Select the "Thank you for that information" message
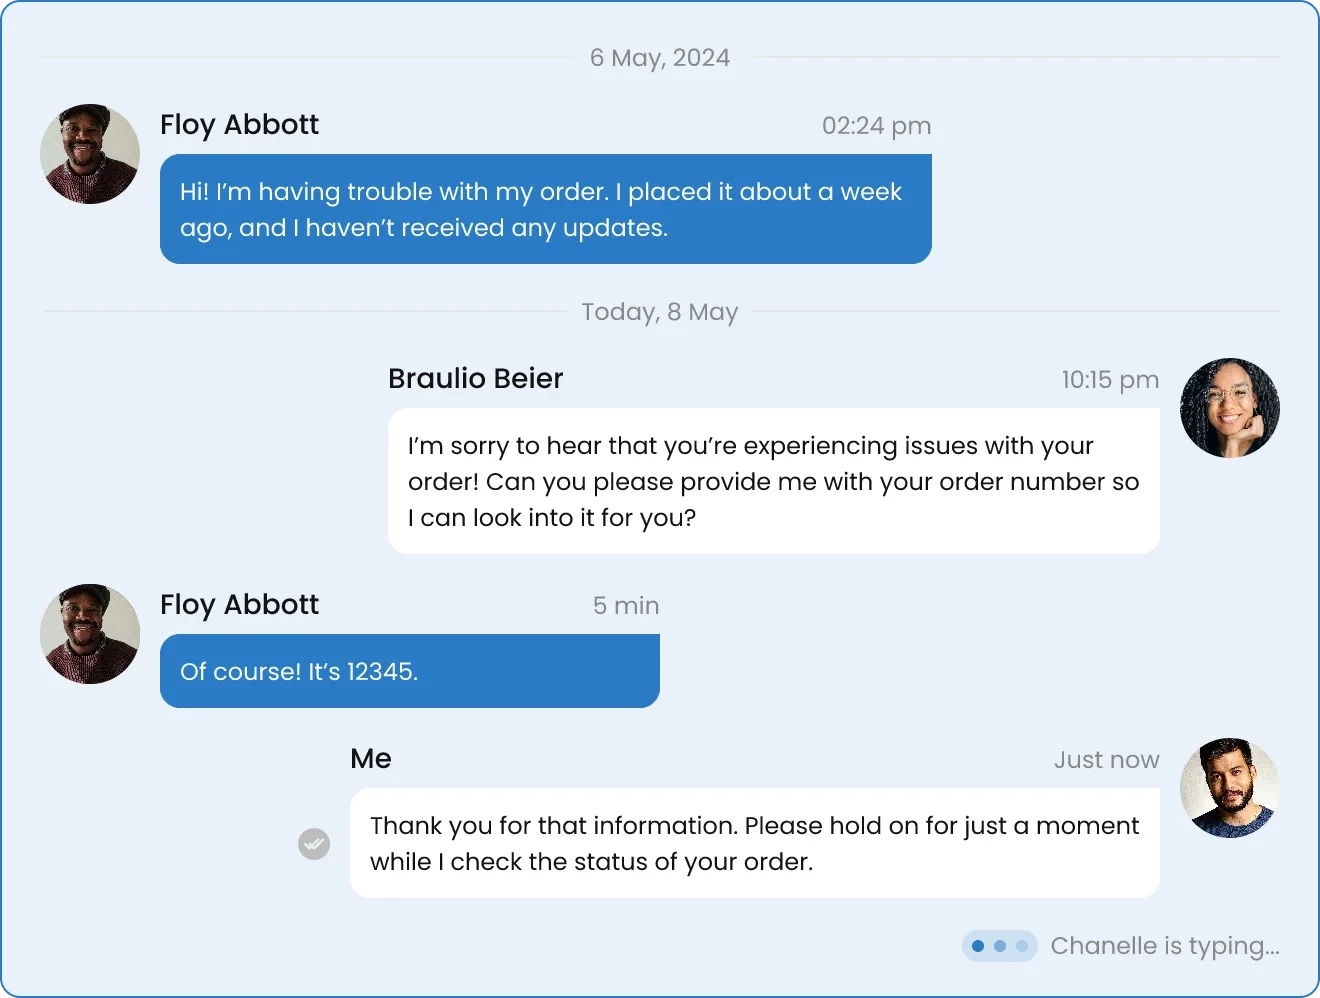 coord(754,843)
